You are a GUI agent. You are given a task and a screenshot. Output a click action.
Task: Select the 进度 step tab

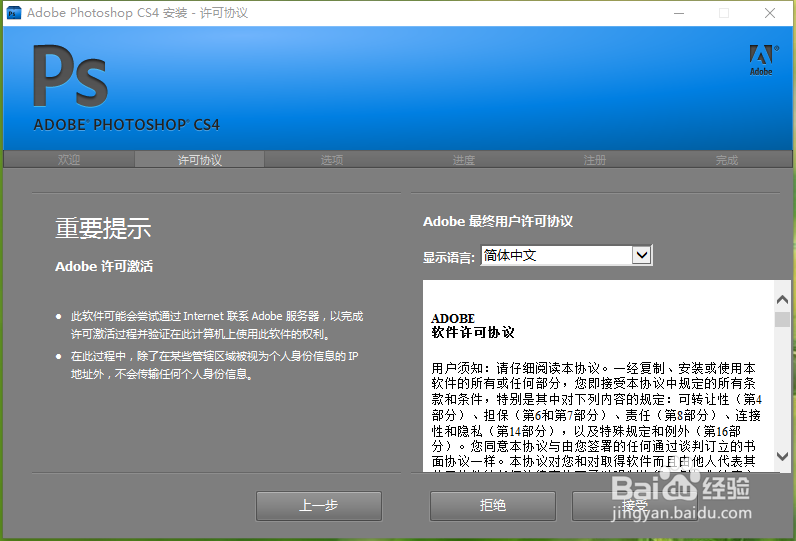click(x=463, y=160)
